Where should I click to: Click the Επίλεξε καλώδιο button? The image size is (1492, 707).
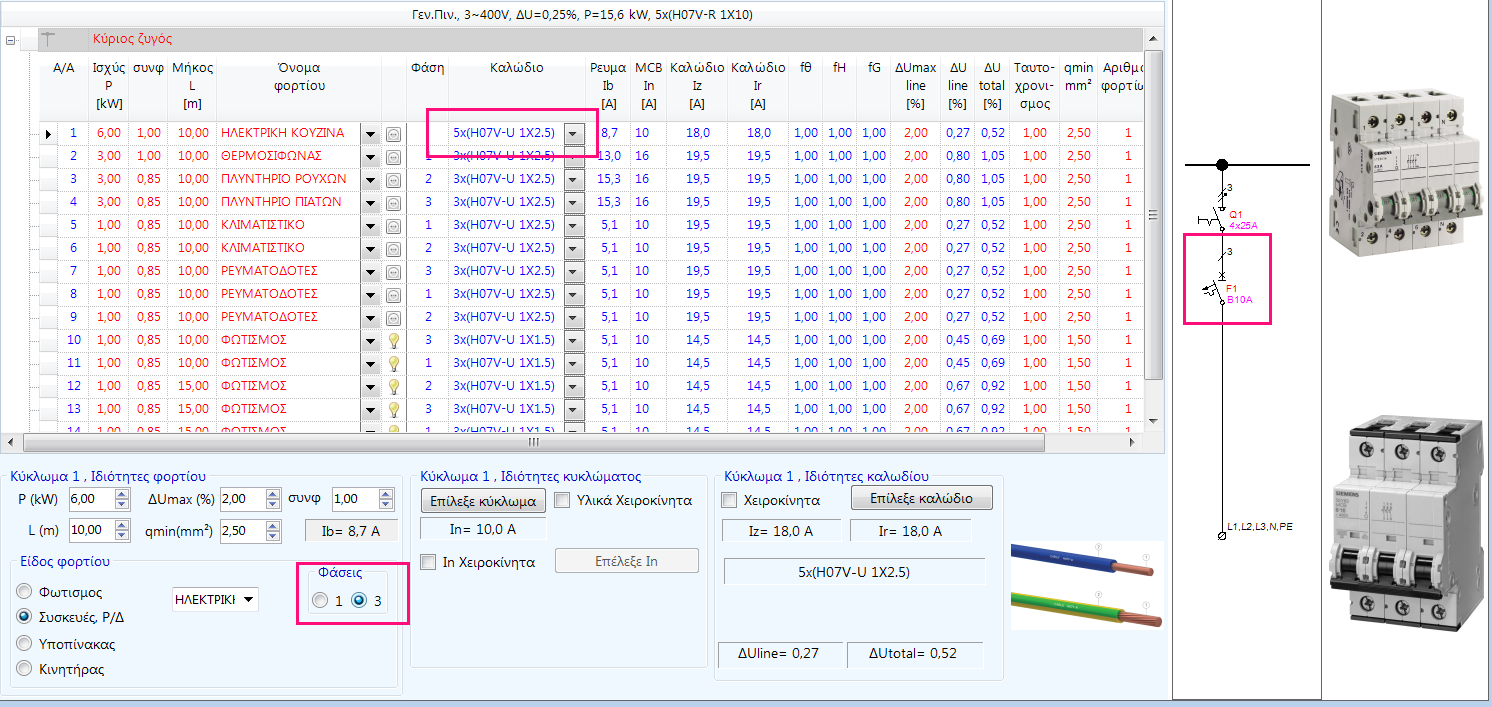[x=922, y=498]
